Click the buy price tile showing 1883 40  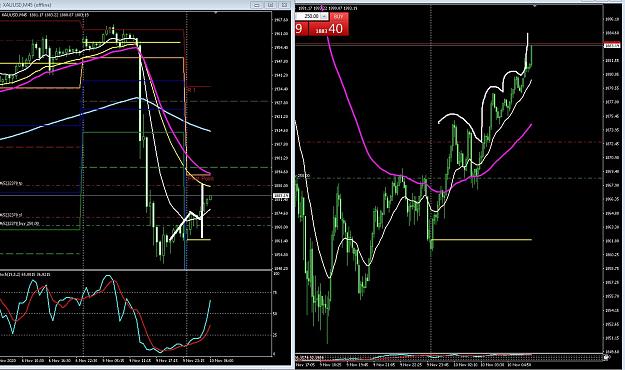[328, 28]
